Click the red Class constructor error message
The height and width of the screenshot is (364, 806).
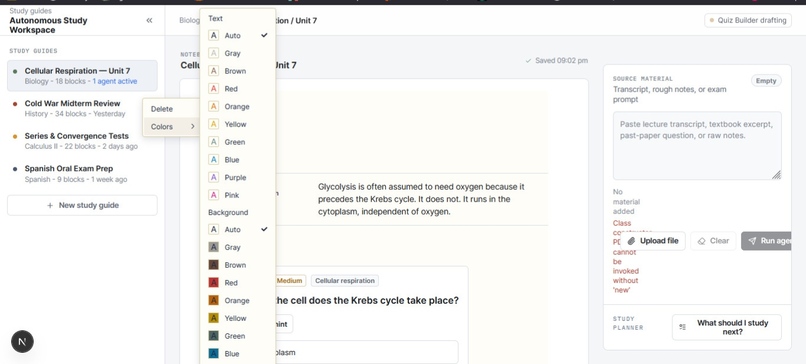point(626,257)
